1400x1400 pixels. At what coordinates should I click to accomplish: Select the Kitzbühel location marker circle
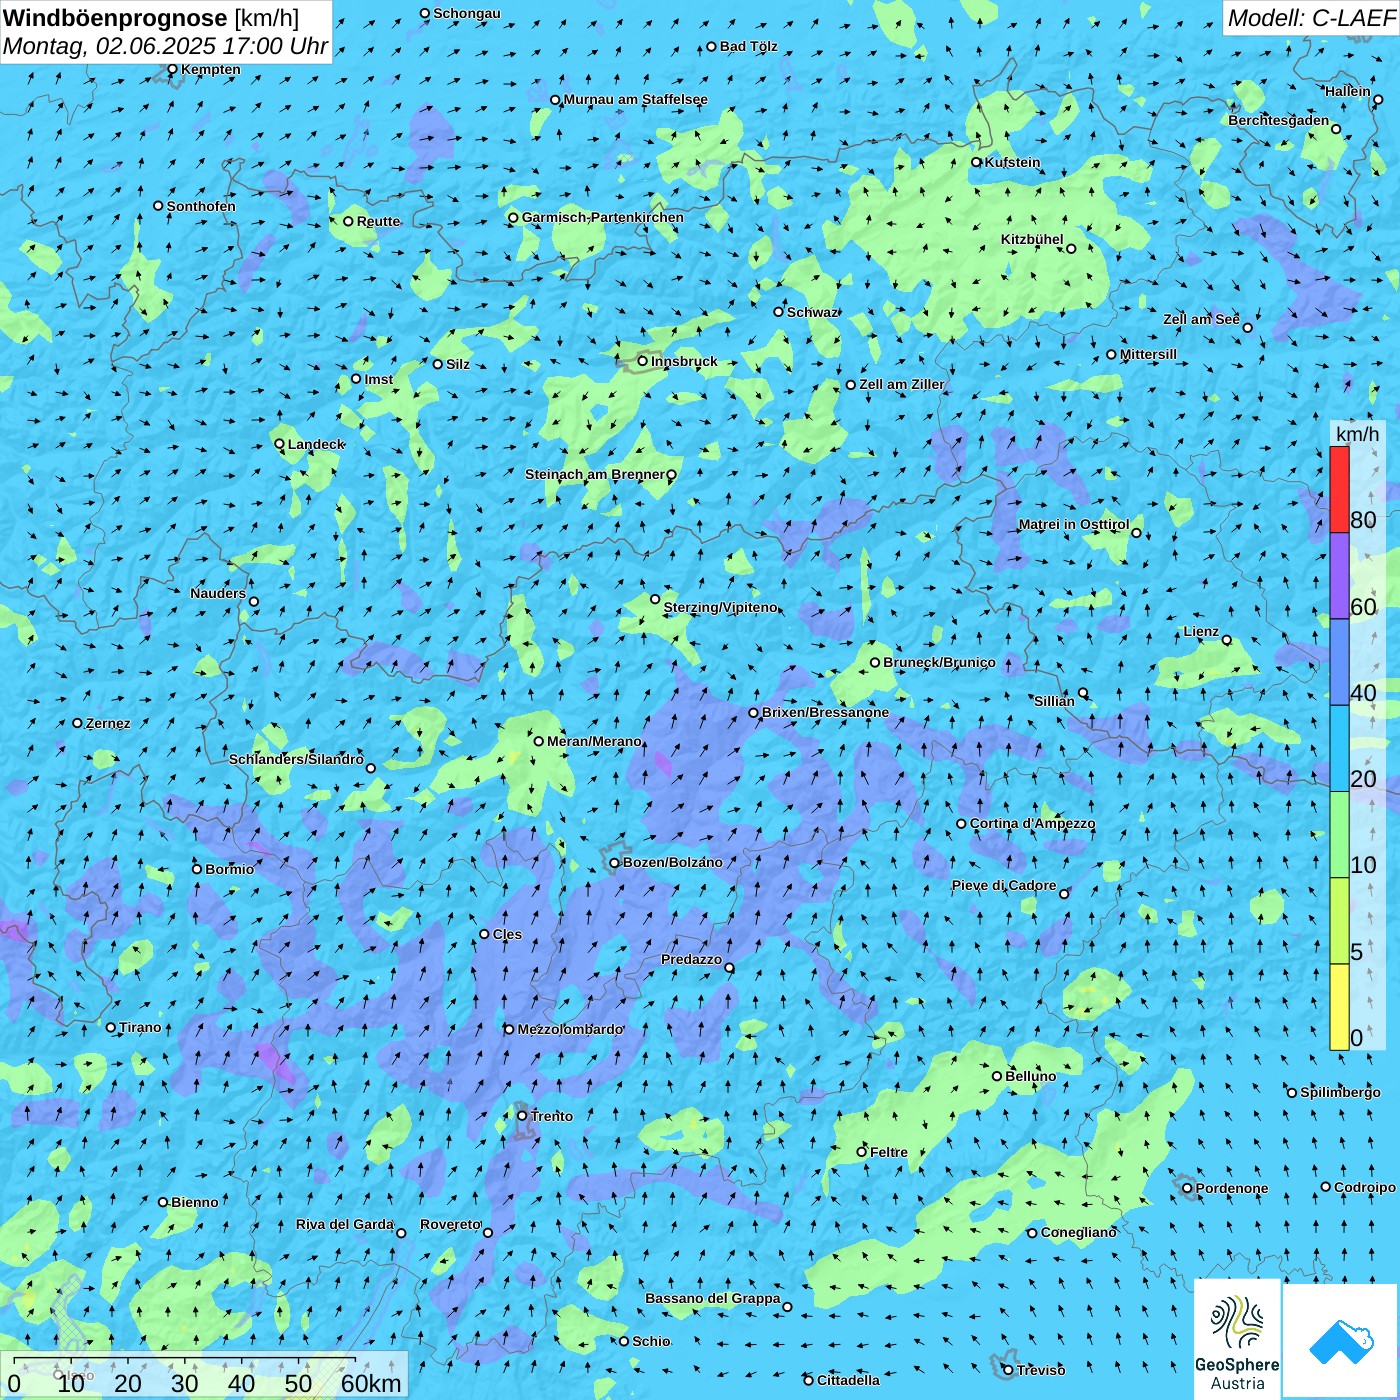coord(1071,249)
